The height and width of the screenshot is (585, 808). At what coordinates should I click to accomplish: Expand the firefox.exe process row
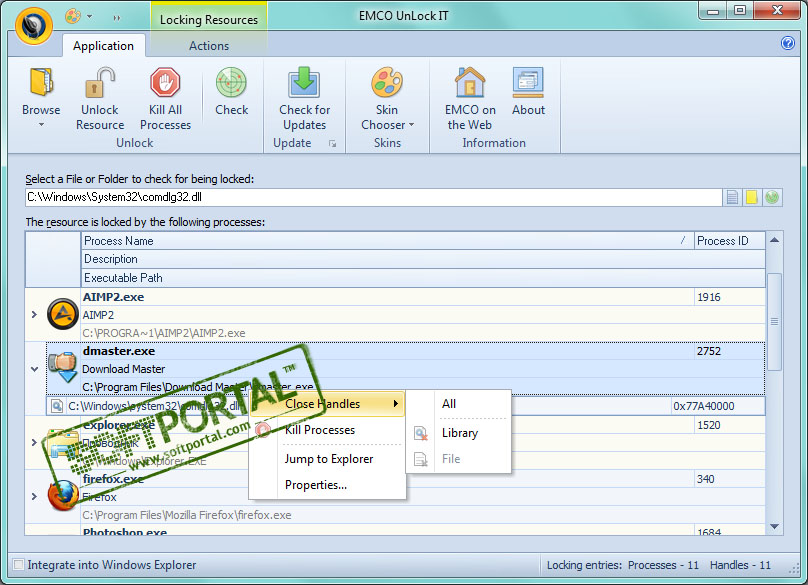coord(35,496)
